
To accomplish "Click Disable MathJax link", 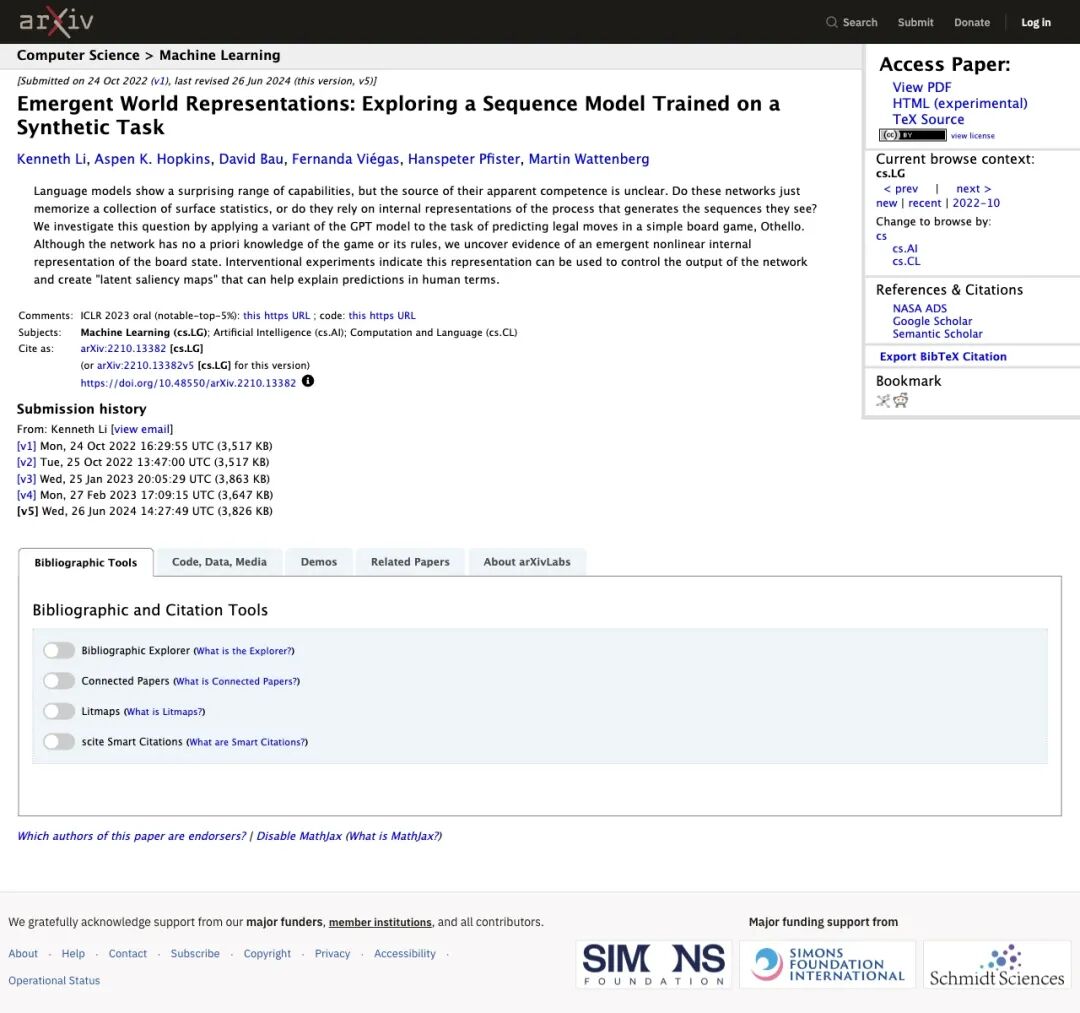I will coord(299,836).
